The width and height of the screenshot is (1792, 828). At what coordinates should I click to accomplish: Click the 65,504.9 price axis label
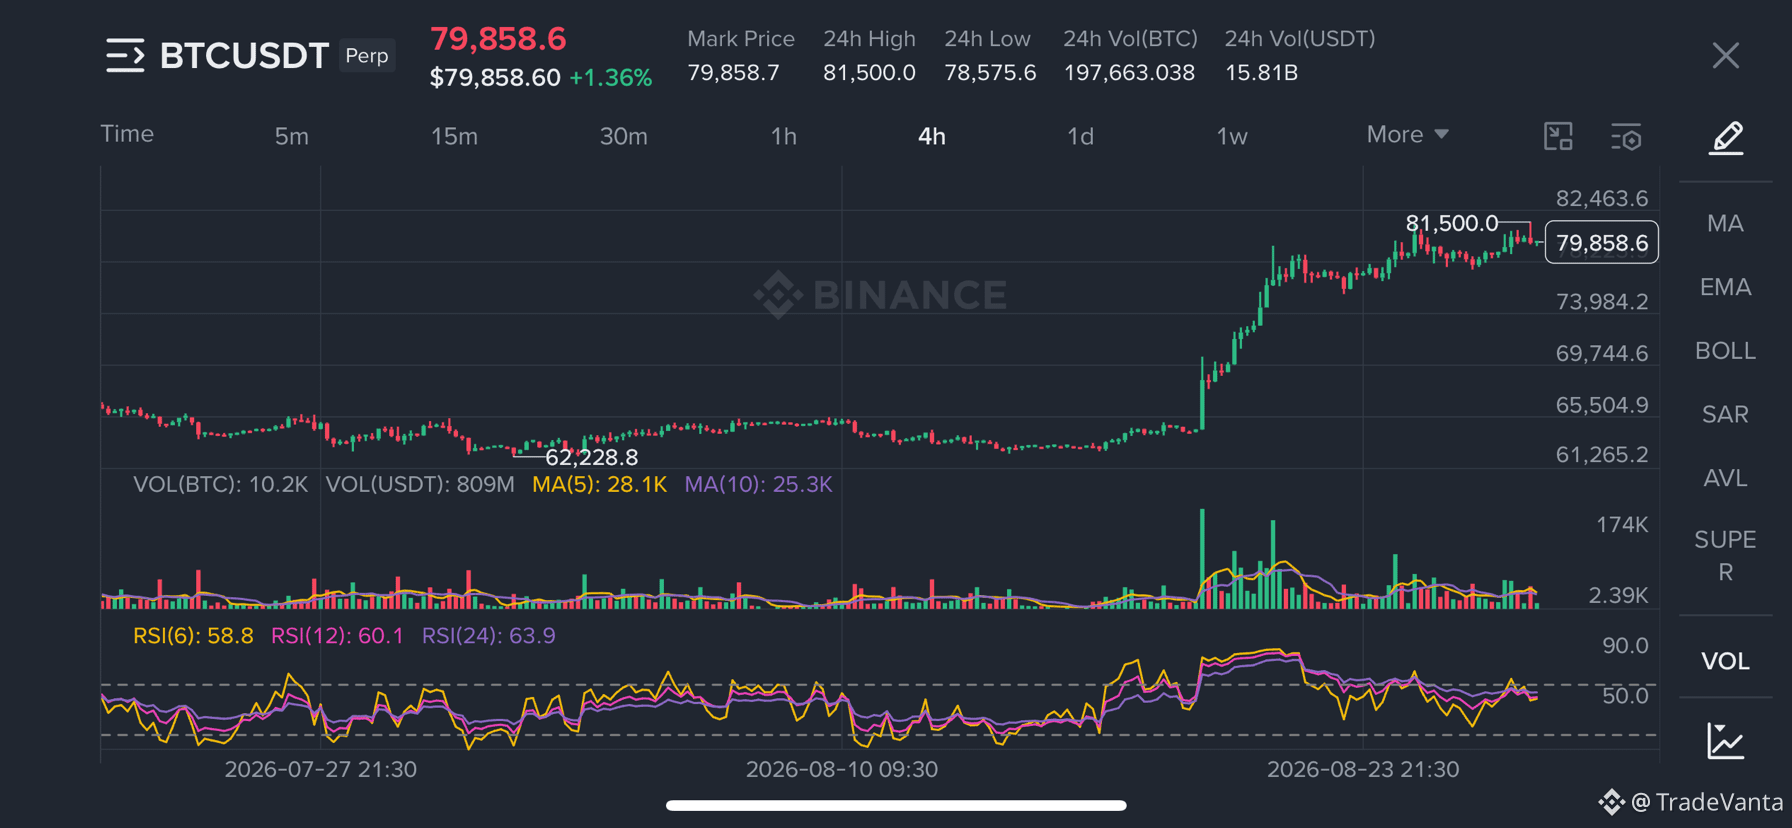tap(1602, 405)
